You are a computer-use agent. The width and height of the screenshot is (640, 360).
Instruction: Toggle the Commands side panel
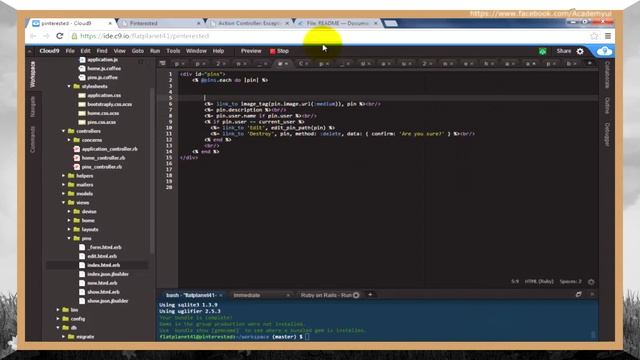coord(33,140)
